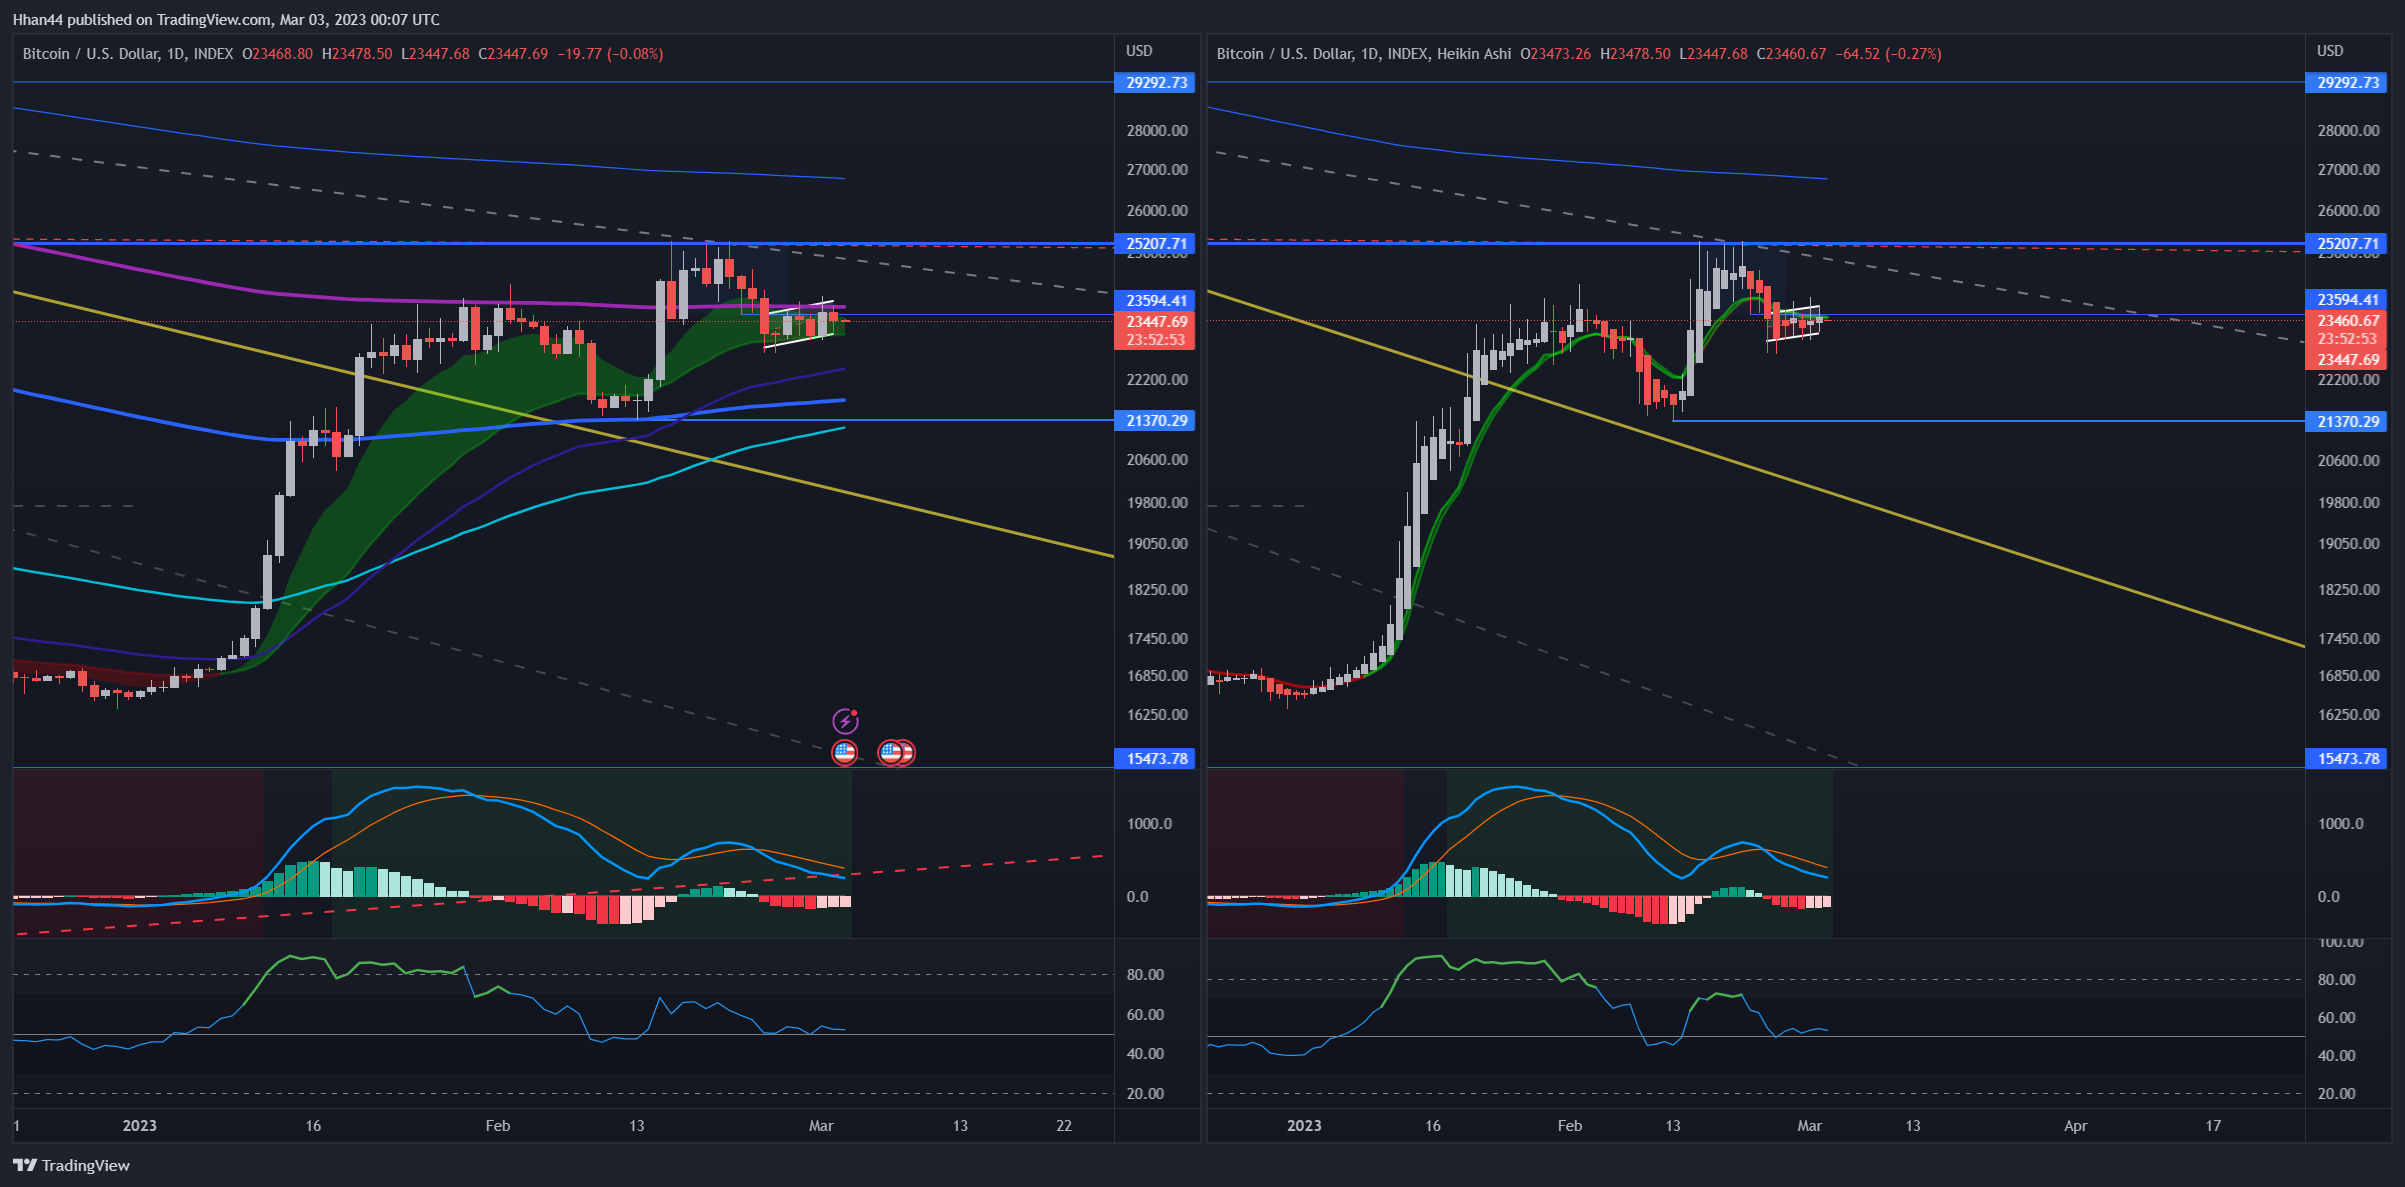This screenshot has width=2405, height=1187.
Task: Click 23594.41 price label on left chart axis
Action: 1156,300
